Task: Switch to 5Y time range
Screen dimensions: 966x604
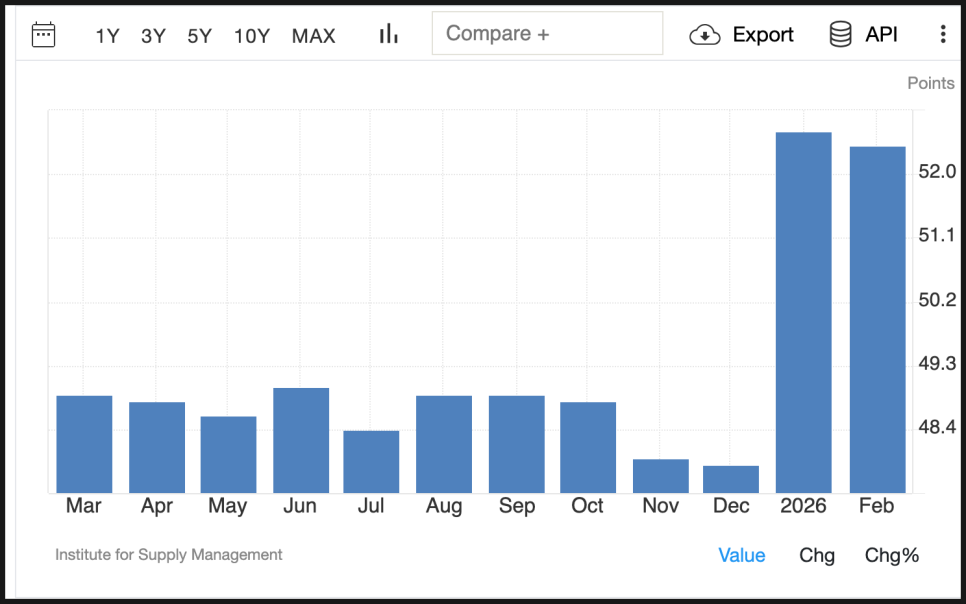Action: pos(199,36)
